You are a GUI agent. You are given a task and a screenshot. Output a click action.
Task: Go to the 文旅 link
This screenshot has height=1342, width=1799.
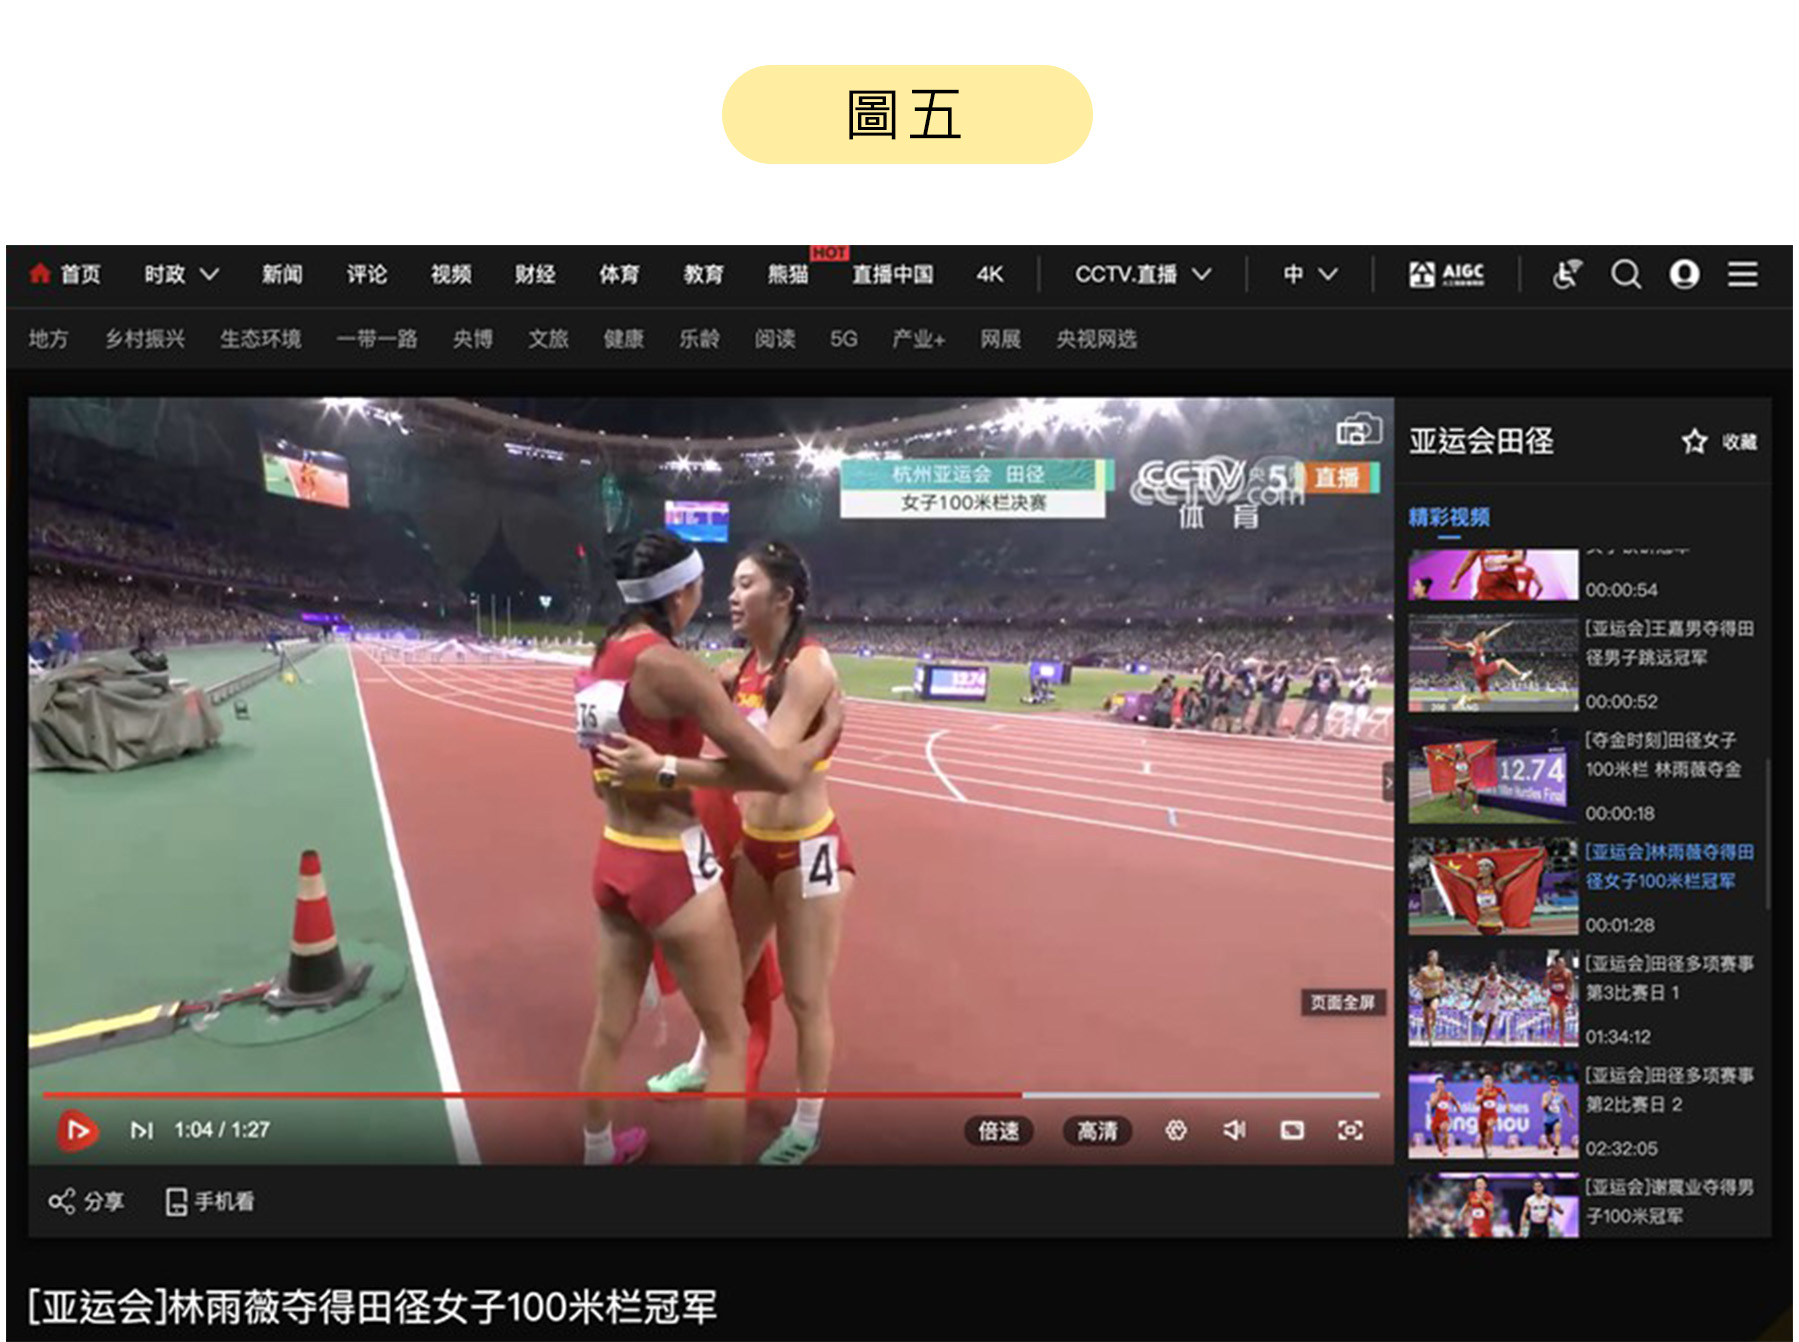(548, 339)
